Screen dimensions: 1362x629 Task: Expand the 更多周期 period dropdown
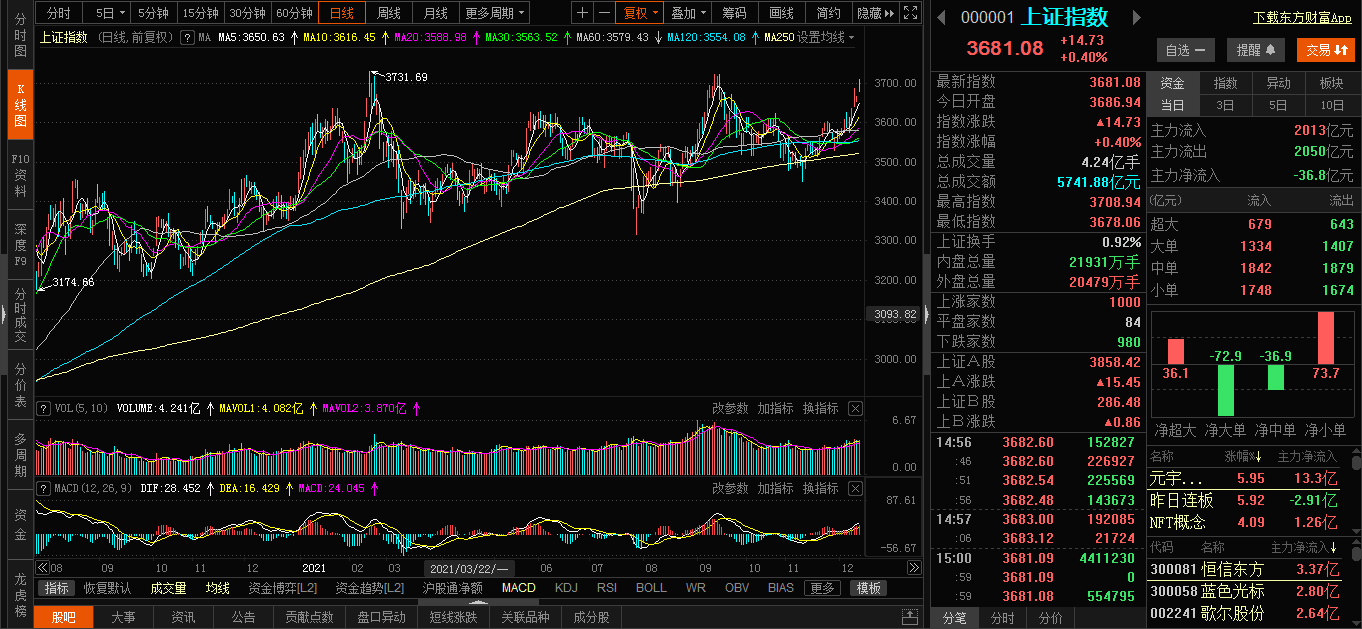click(x=495, y=13)
